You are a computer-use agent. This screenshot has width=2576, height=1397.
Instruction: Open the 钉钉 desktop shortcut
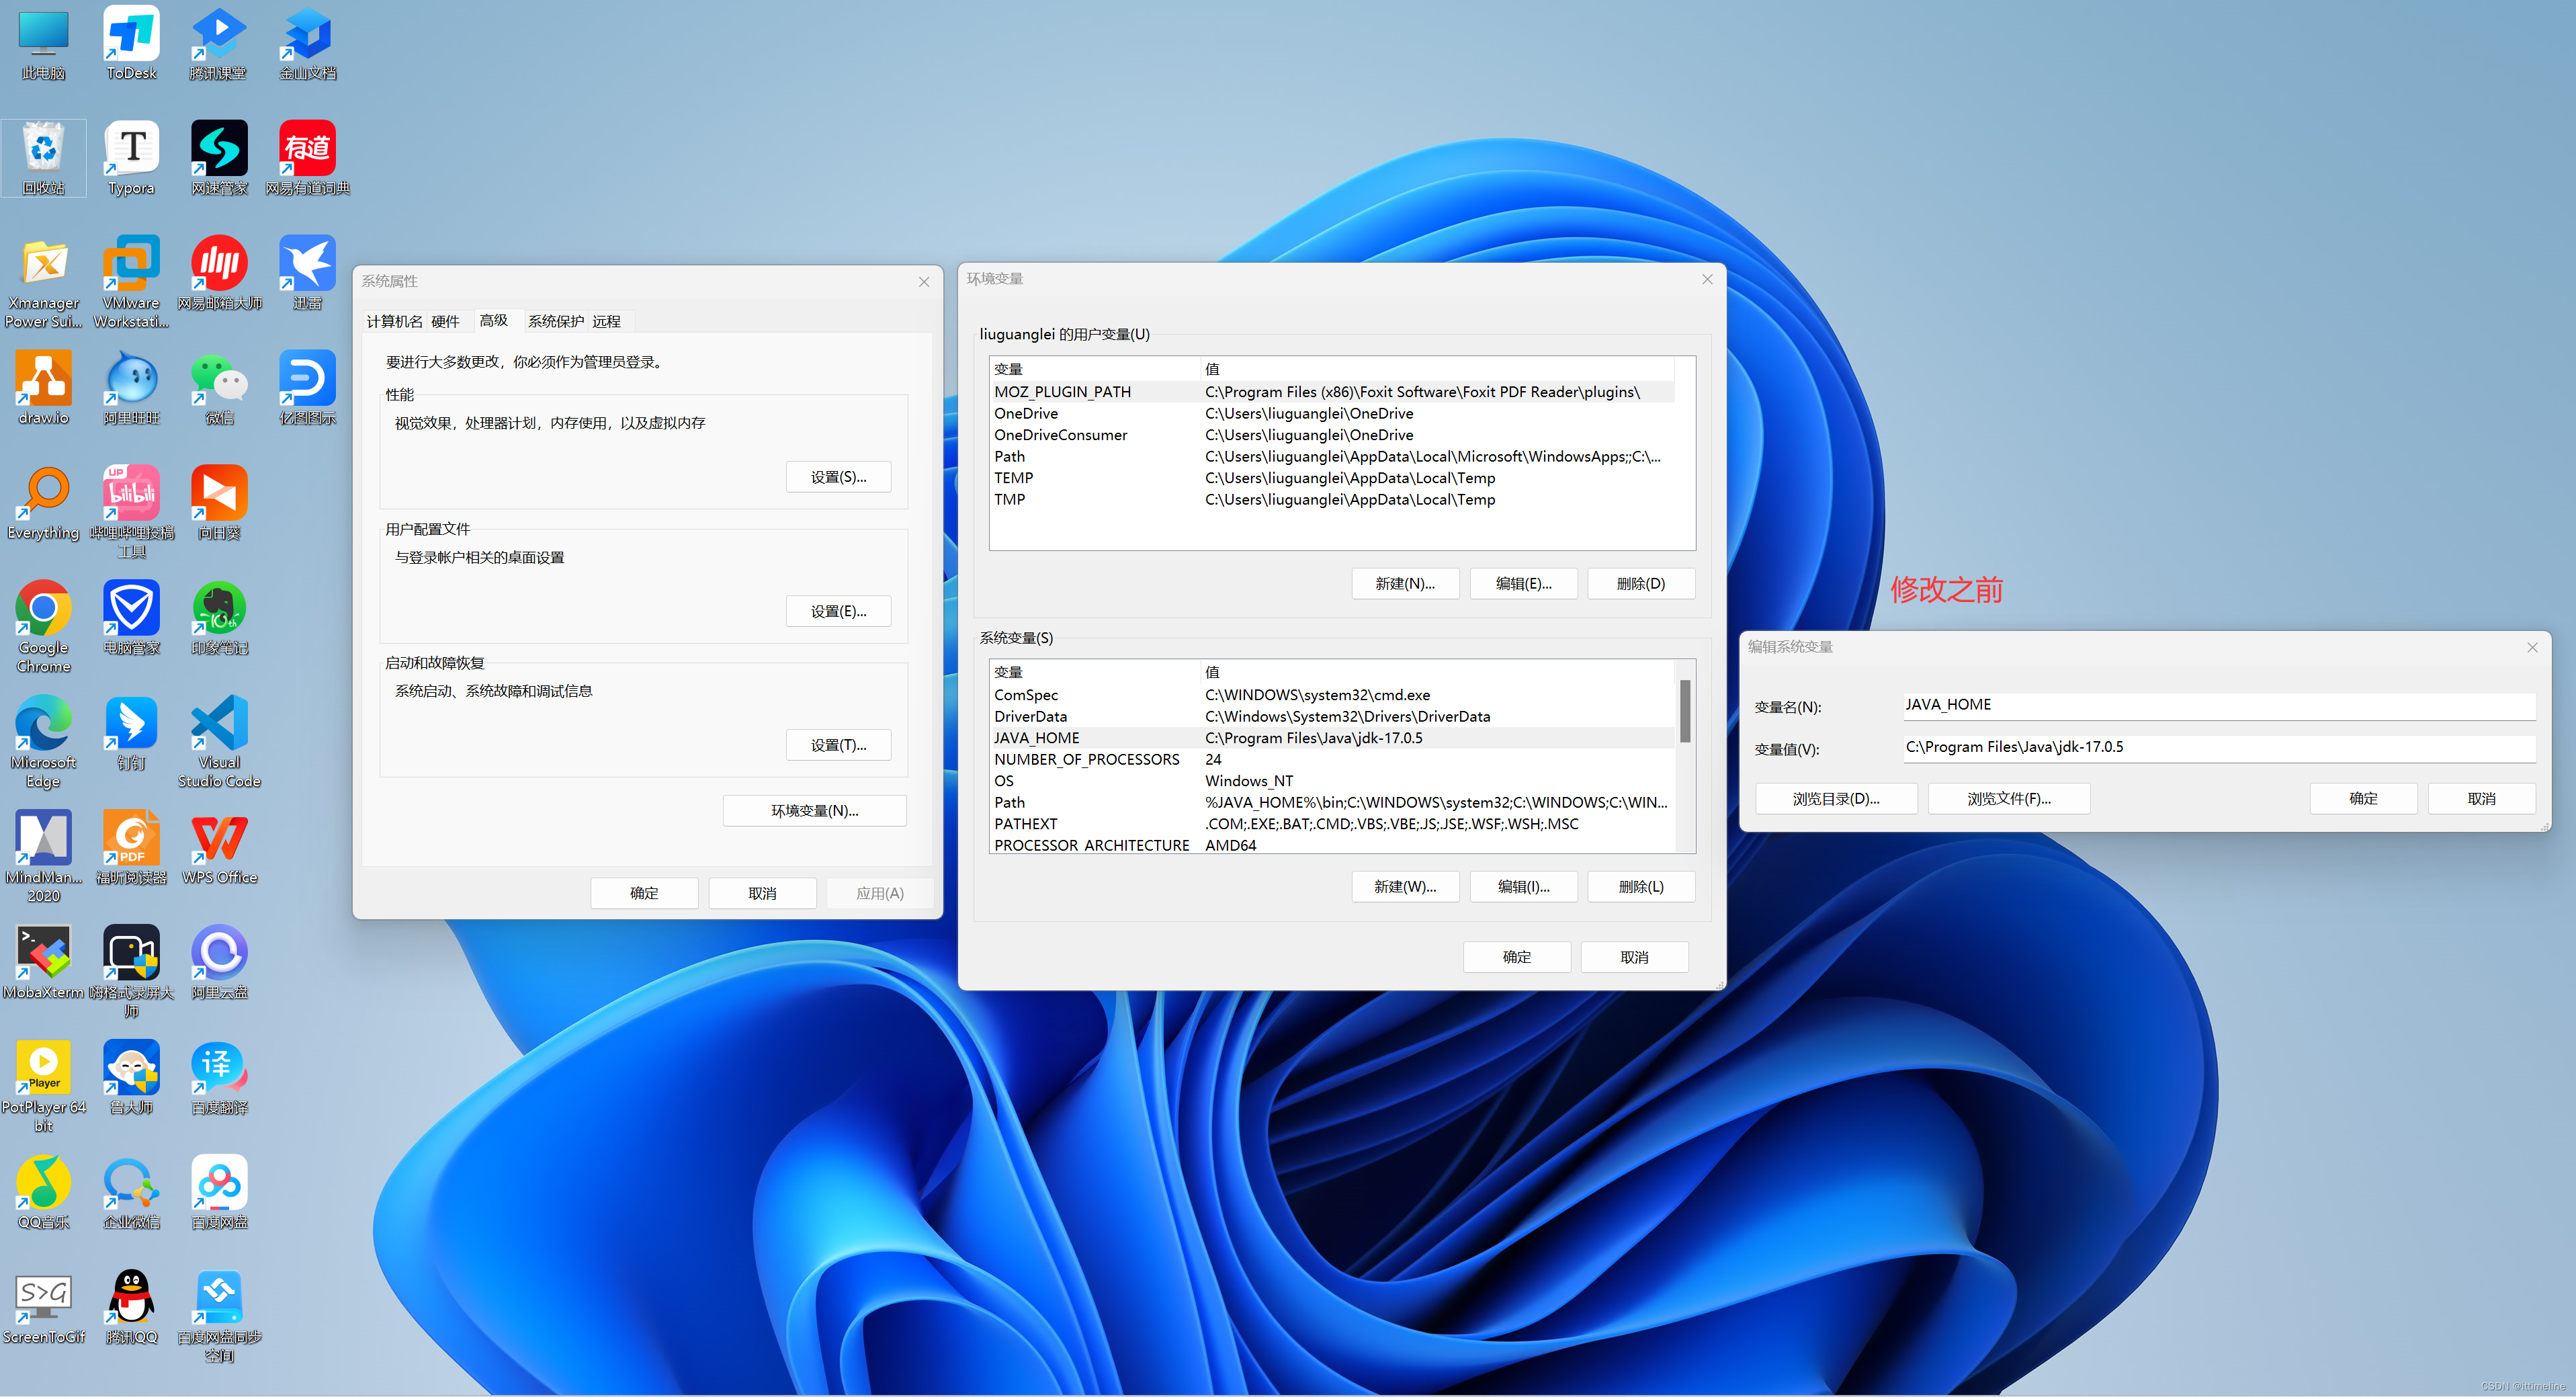tap(131, 734)
